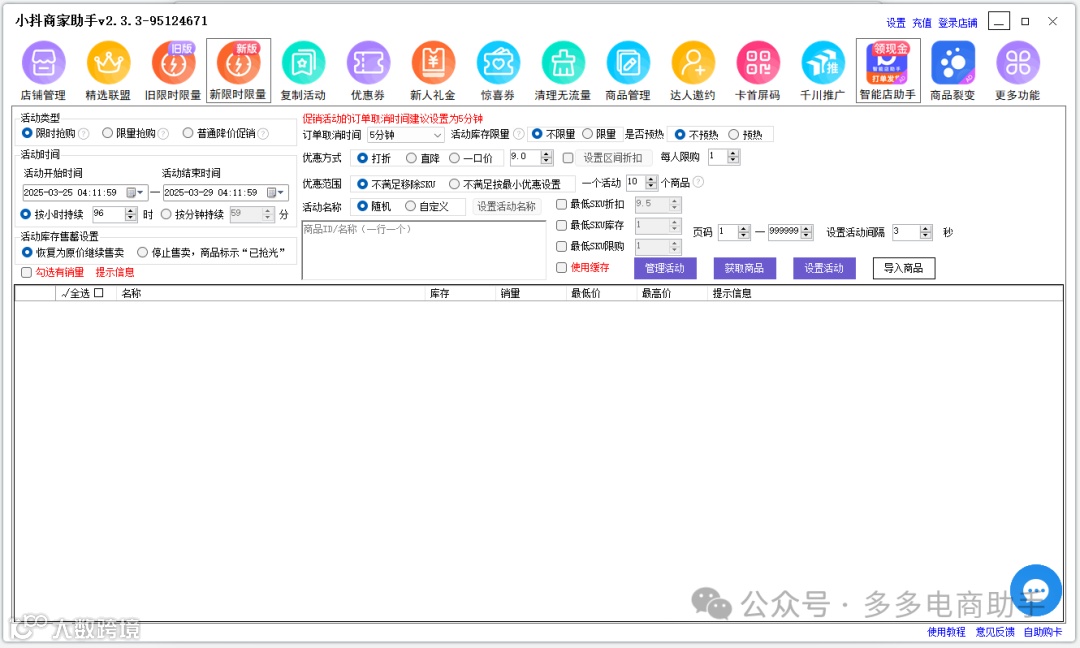Open the 充值 recharge link

pyautogui.click(x=922, y=23)
